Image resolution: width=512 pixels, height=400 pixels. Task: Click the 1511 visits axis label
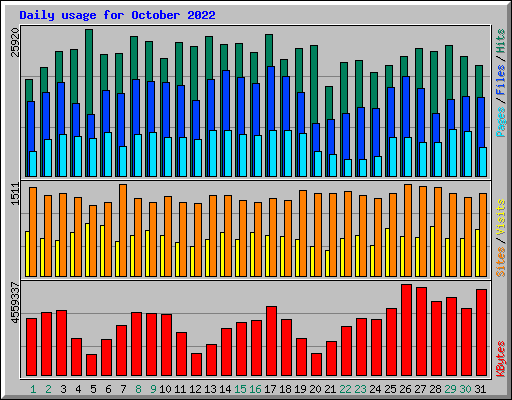[x=15, y=194]
